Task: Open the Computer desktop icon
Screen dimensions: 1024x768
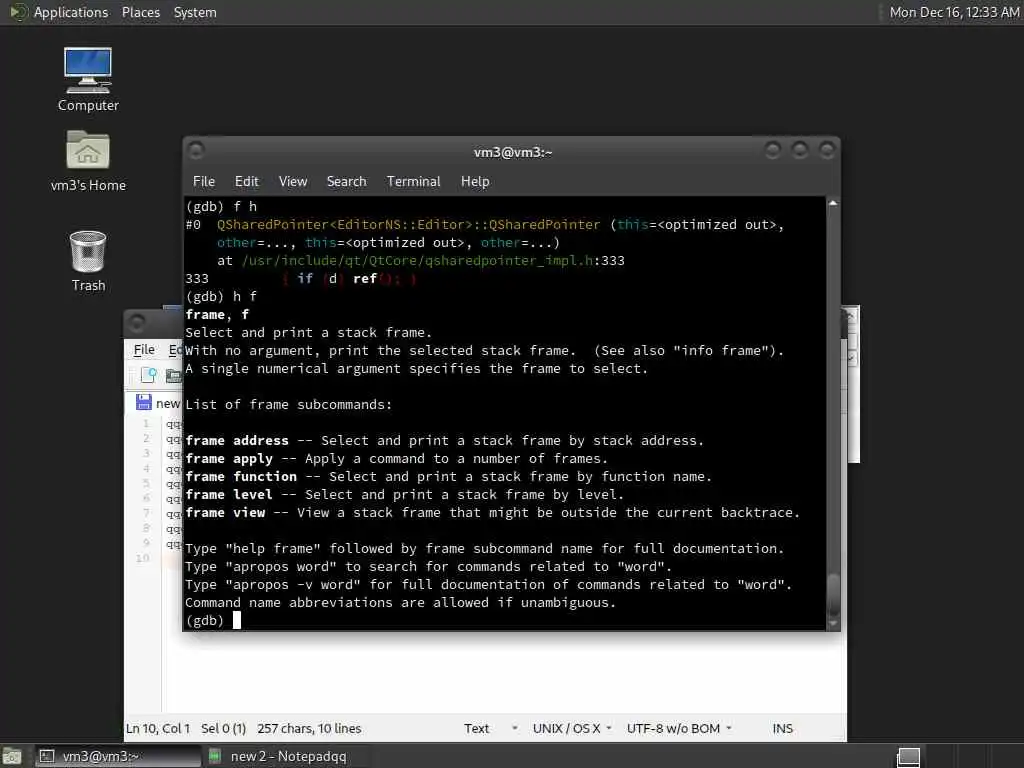Action: (88, 79)
